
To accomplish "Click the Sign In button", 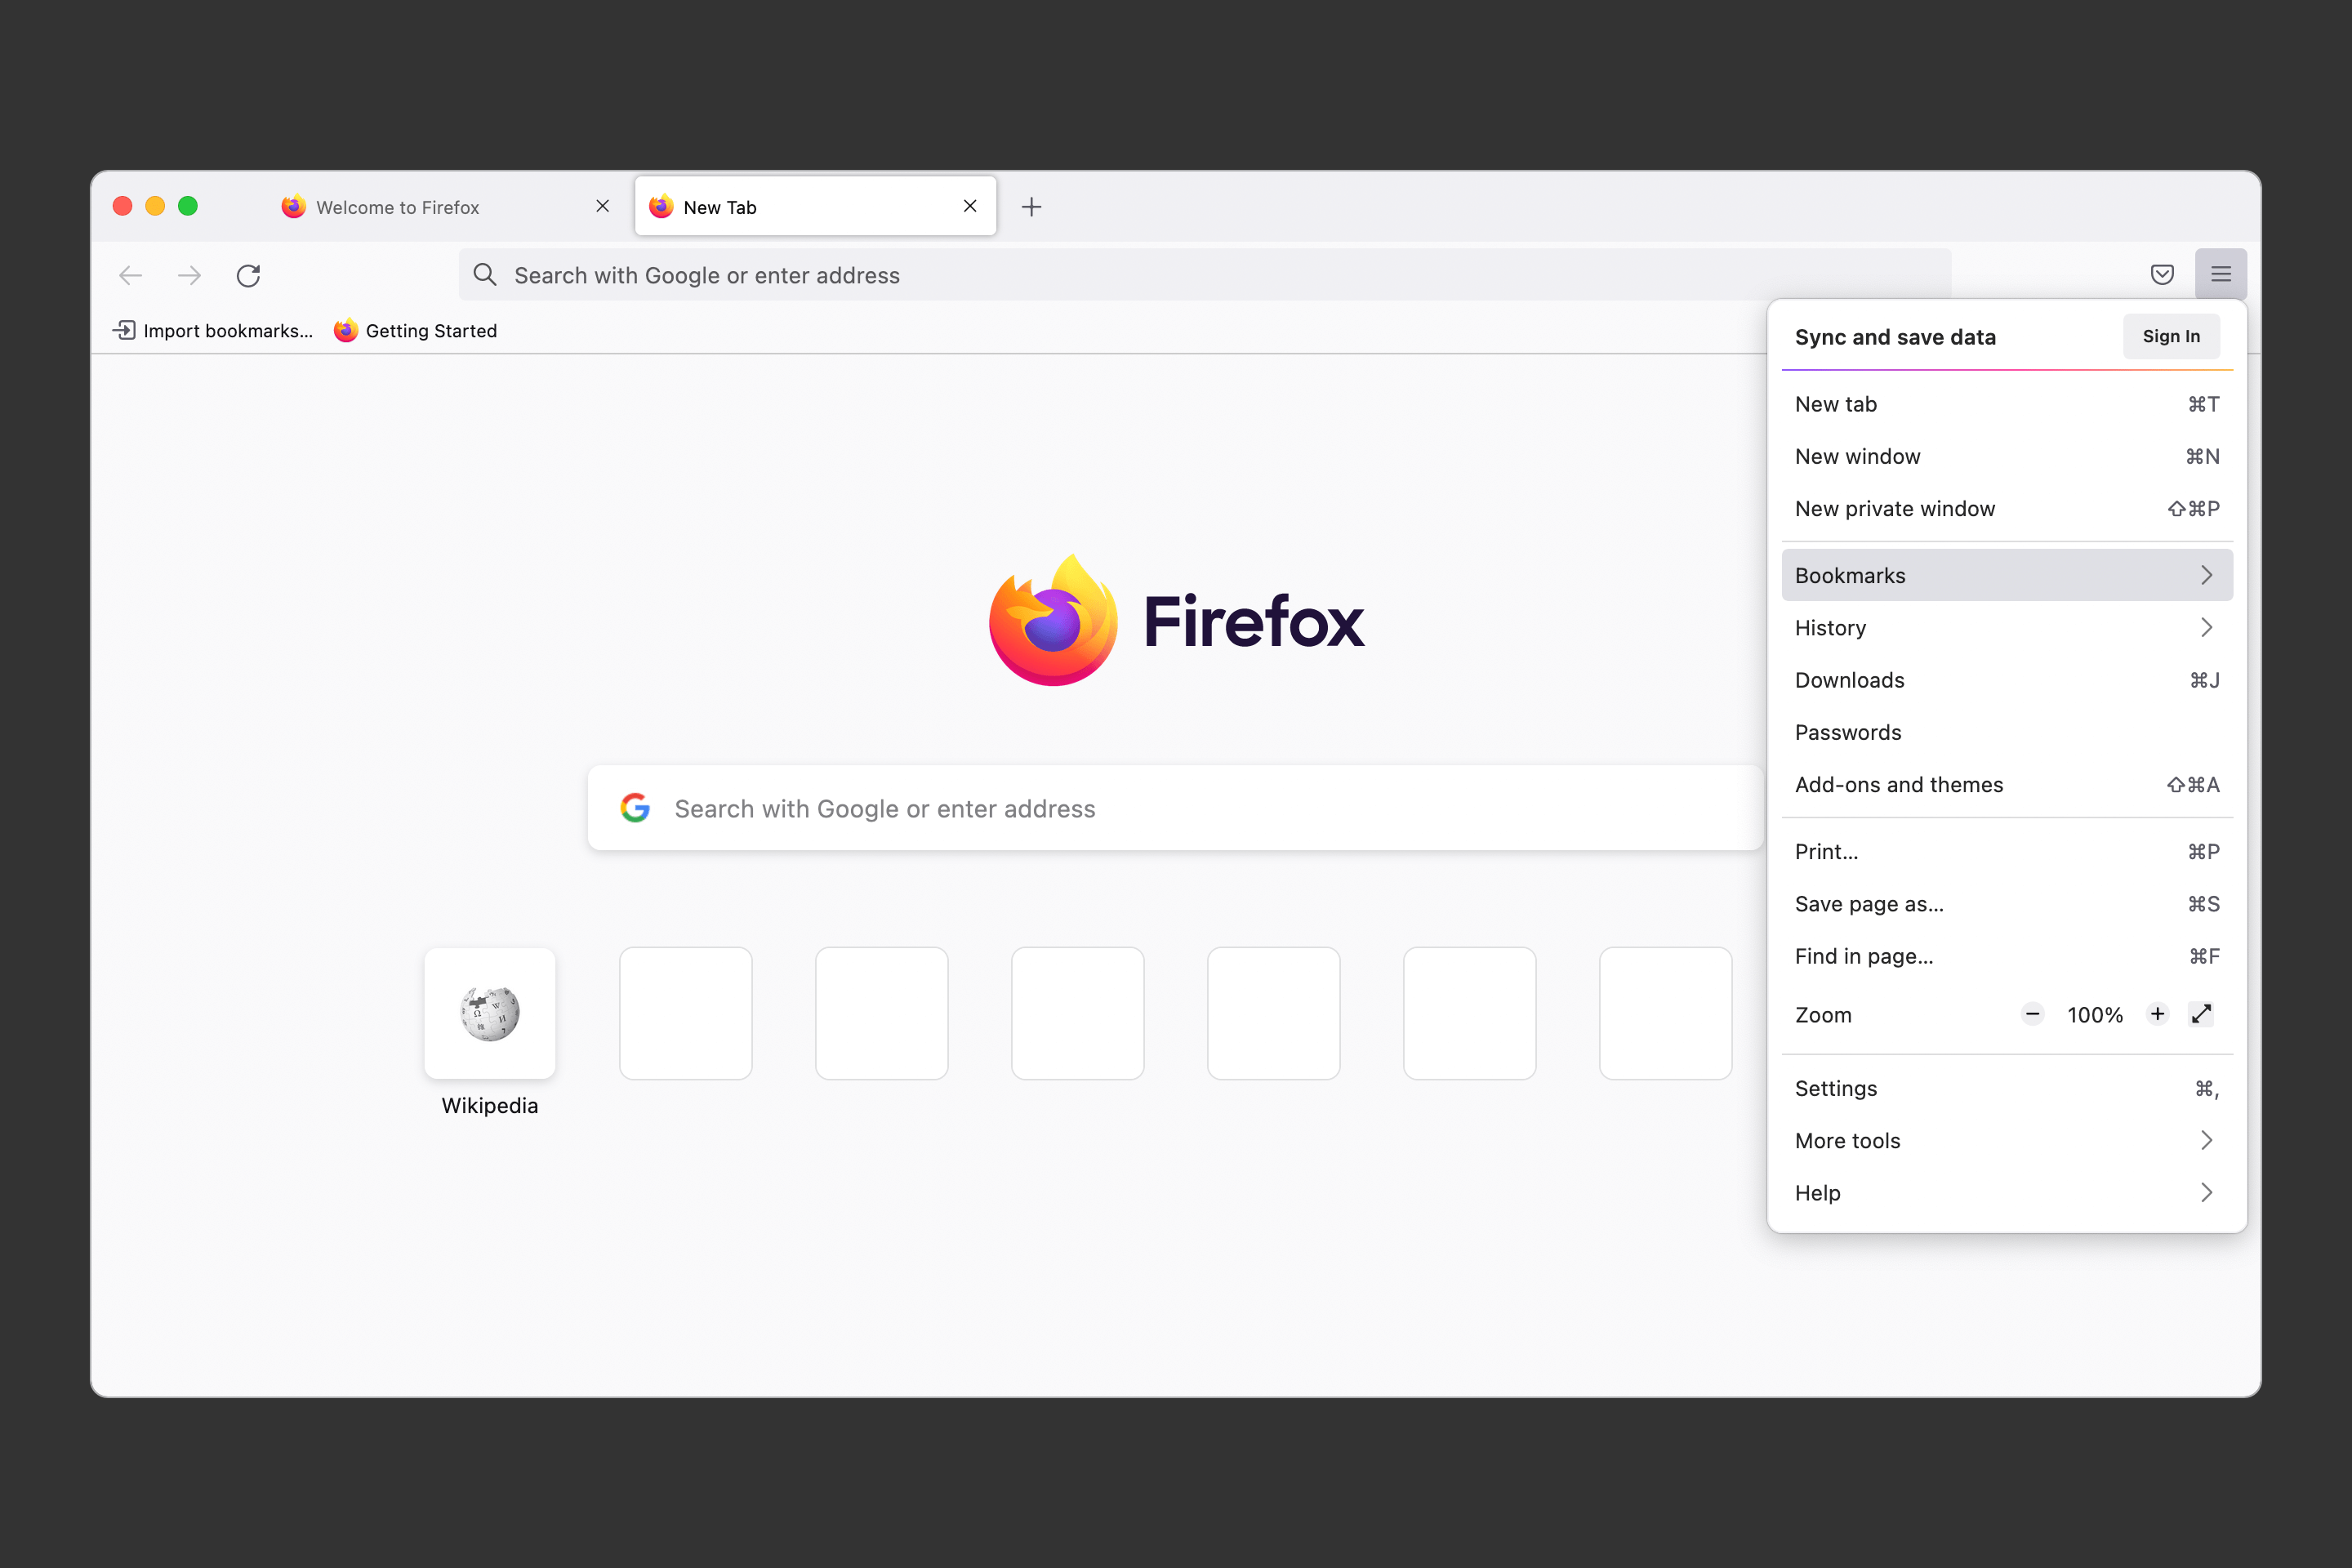I will (x=2171, y=337).
